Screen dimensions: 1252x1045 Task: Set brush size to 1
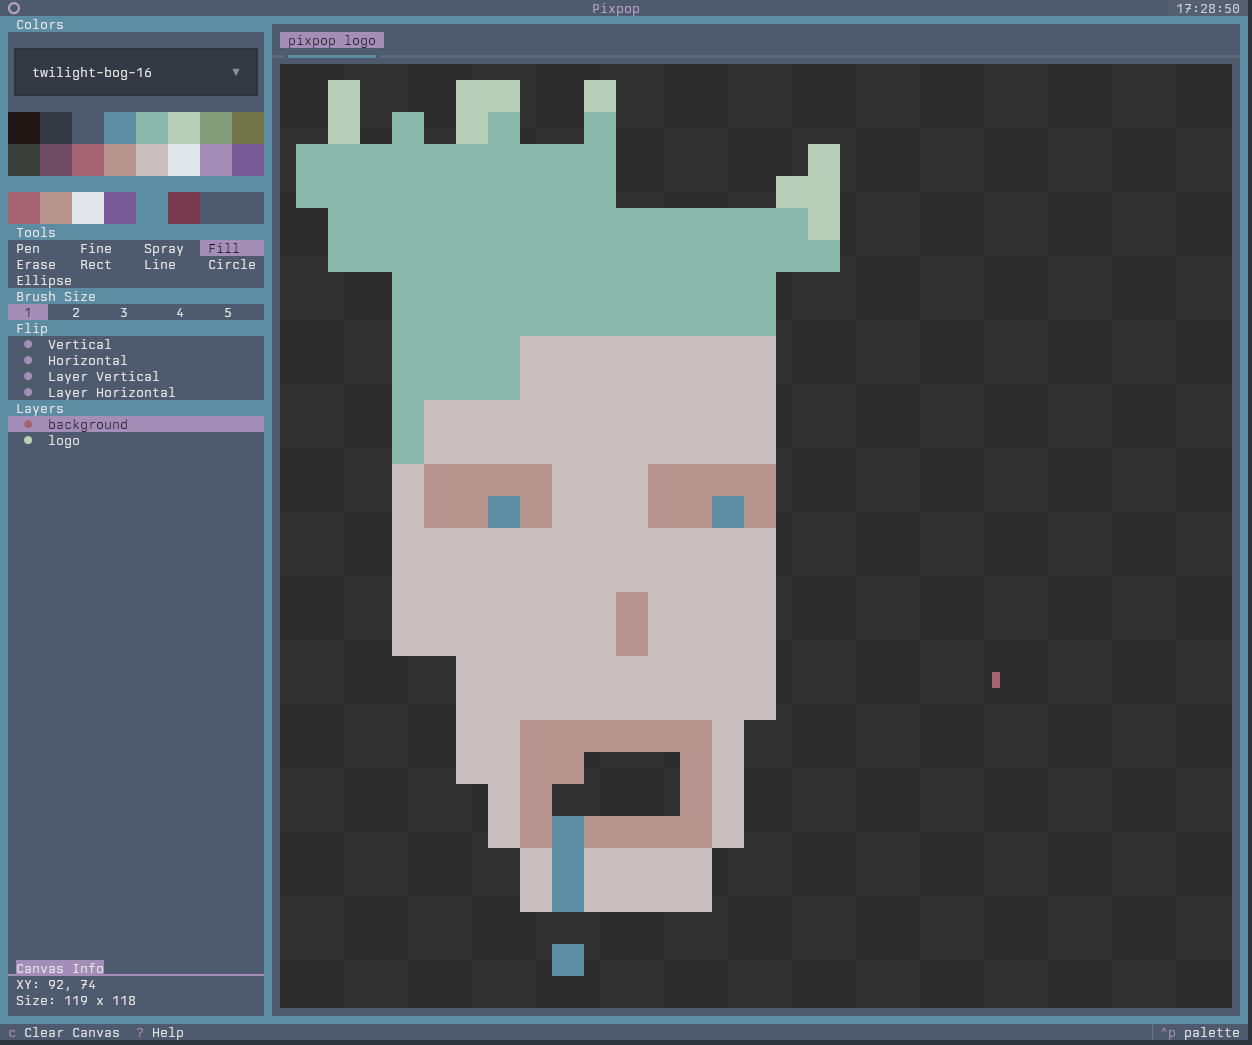(28, 312)
